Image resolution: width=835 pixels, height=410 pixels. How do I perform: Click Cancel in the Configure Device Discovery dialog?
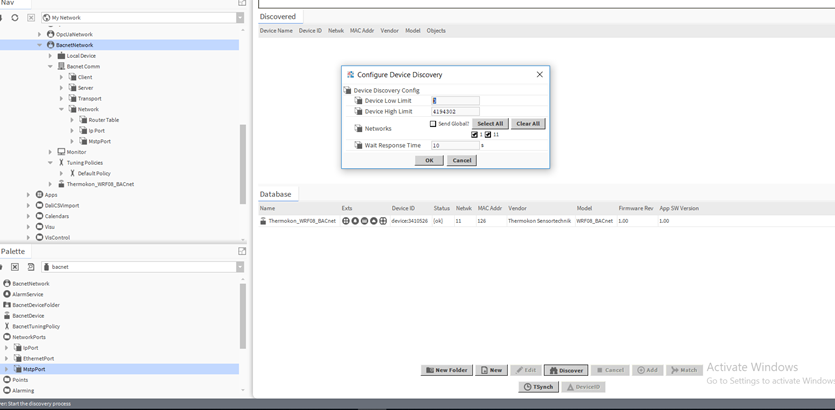pos(462,160)
